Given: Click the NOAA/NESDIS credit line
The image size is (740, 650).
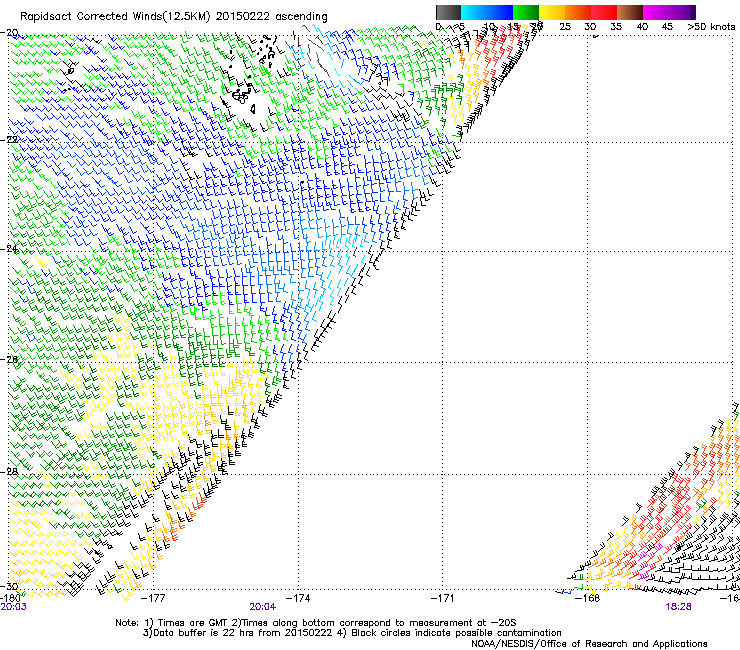Looking at the screenshot, I should point(589,644).
